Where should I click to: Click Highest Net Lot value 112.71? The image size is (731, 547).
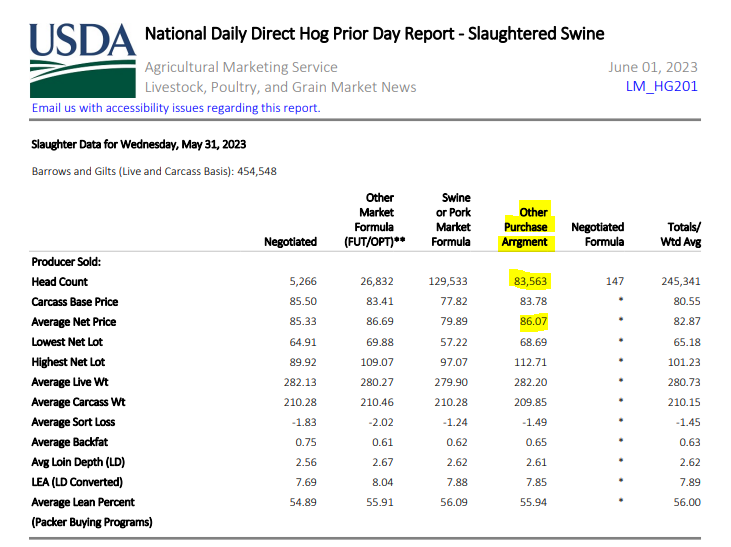coord(531,362)
